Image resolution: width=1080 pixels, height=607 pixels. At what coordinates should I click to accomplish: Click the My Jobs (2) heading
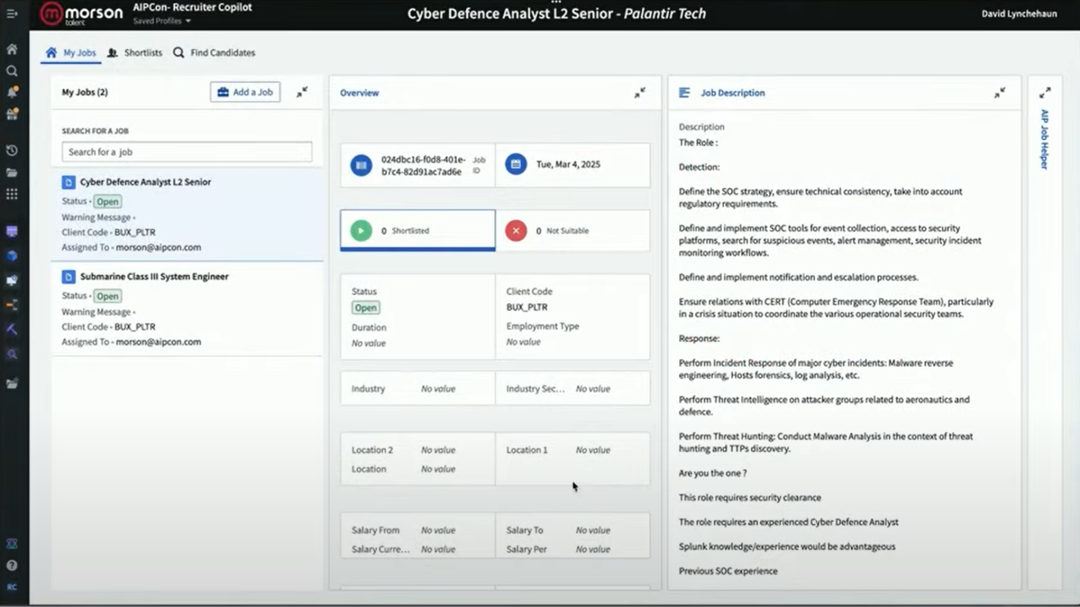click(85, 92)
